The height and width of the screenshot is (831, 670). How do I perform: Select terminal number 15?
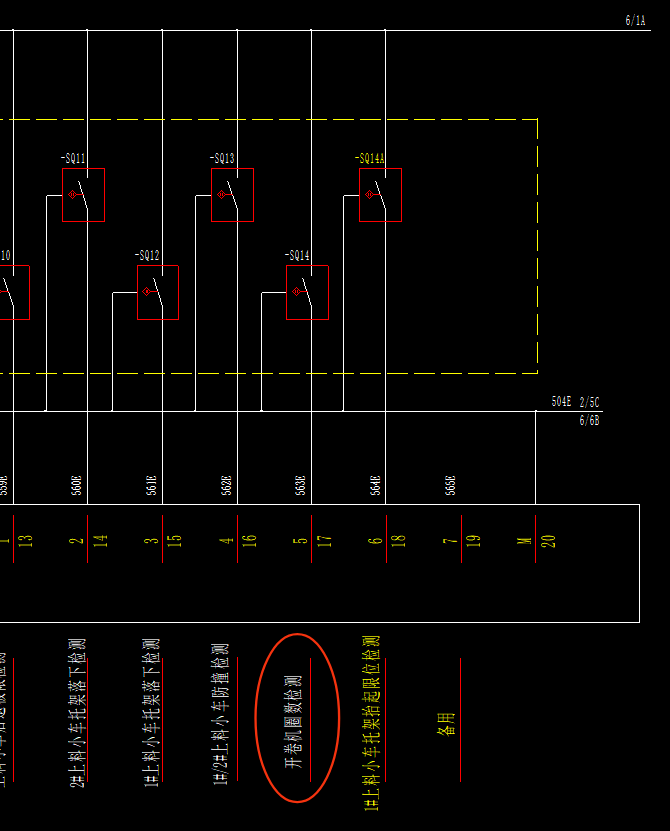175,541
